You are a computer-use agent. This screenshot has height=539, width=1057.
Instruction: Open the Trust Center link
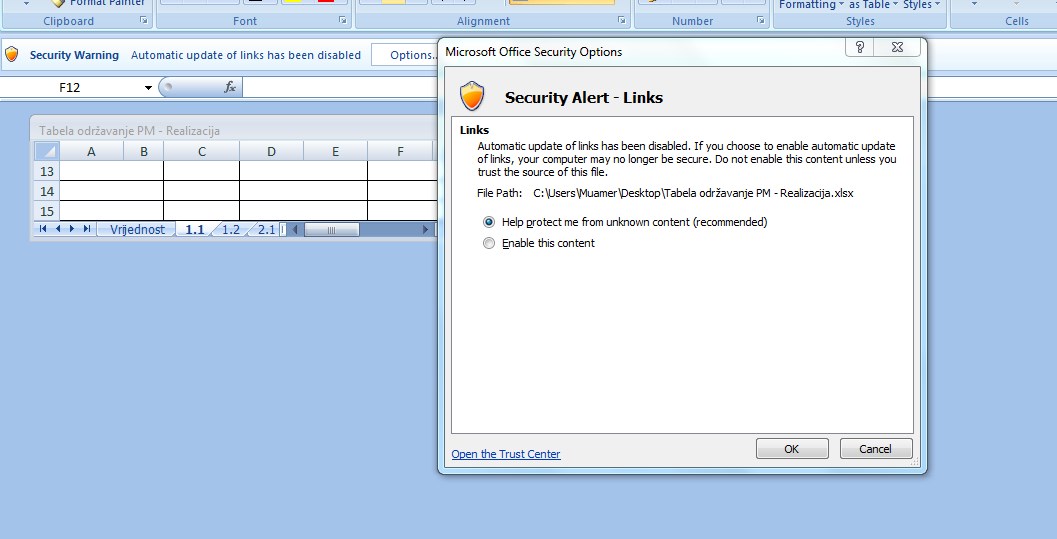coord(506,454)
